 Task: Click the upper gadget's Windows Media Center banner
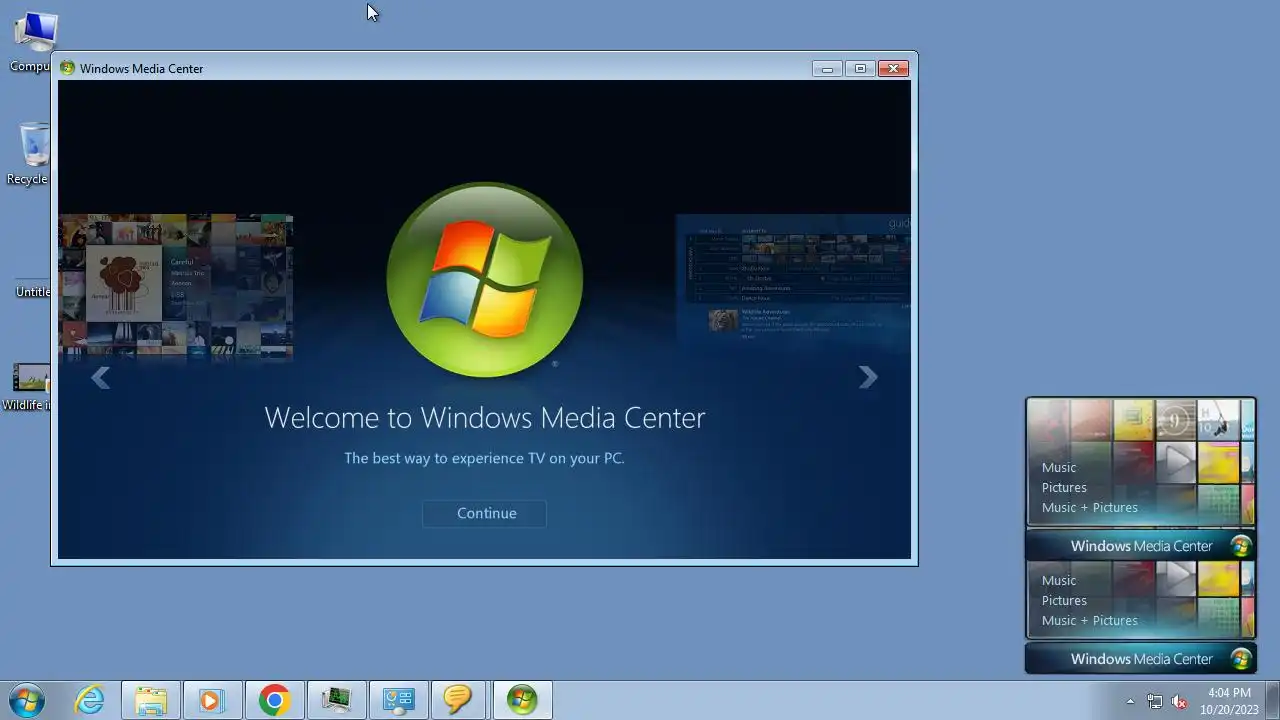coord(1141,546)
